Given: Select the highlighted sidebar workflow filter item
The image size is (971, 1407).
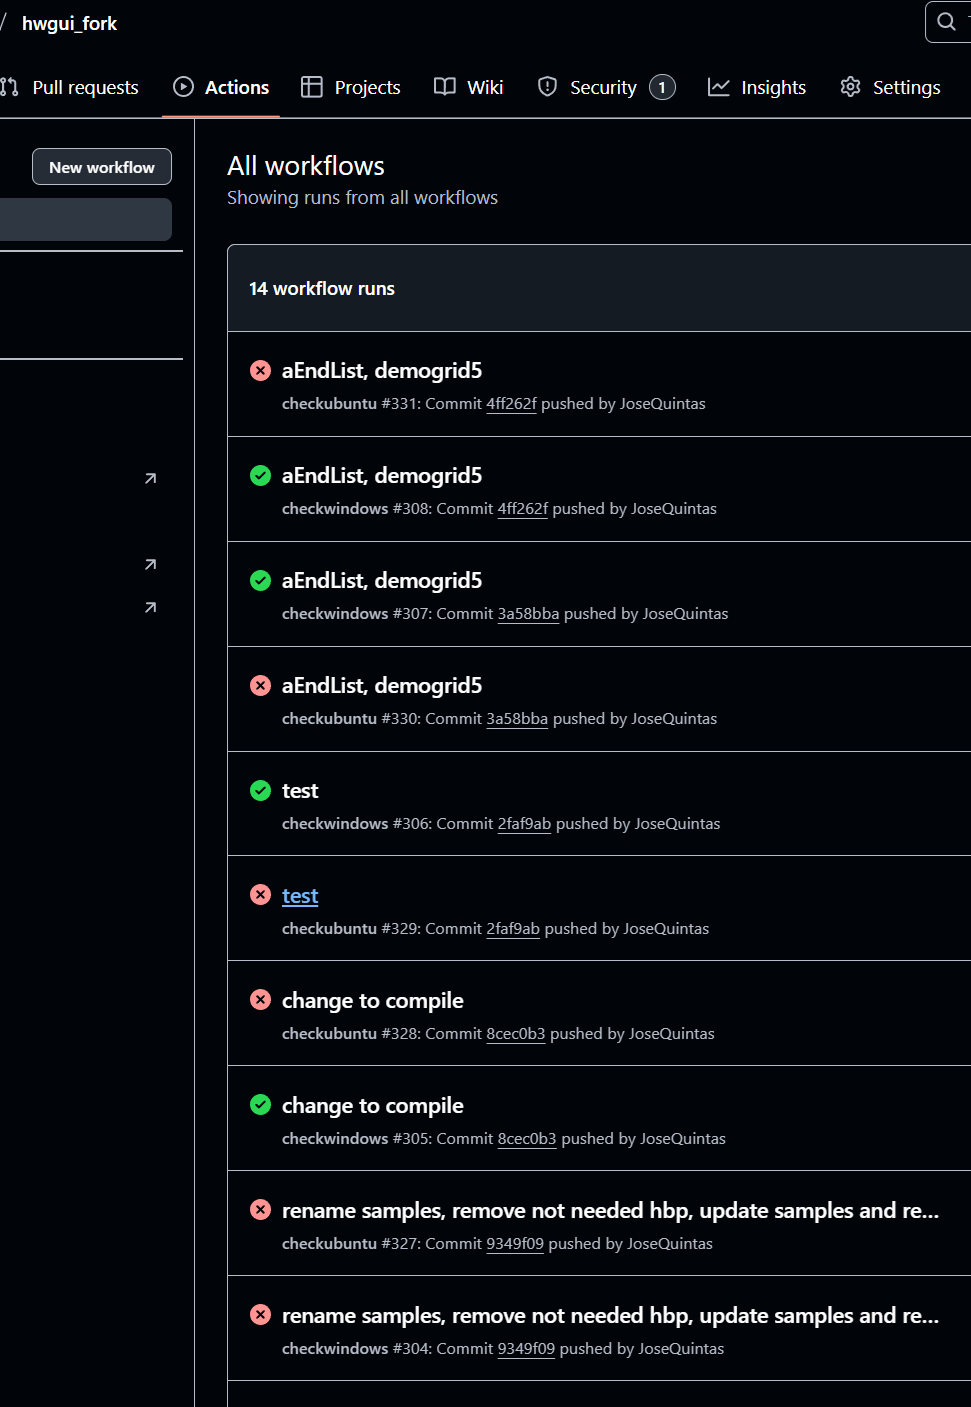Looking at the screenshot, I should [86, 219].
